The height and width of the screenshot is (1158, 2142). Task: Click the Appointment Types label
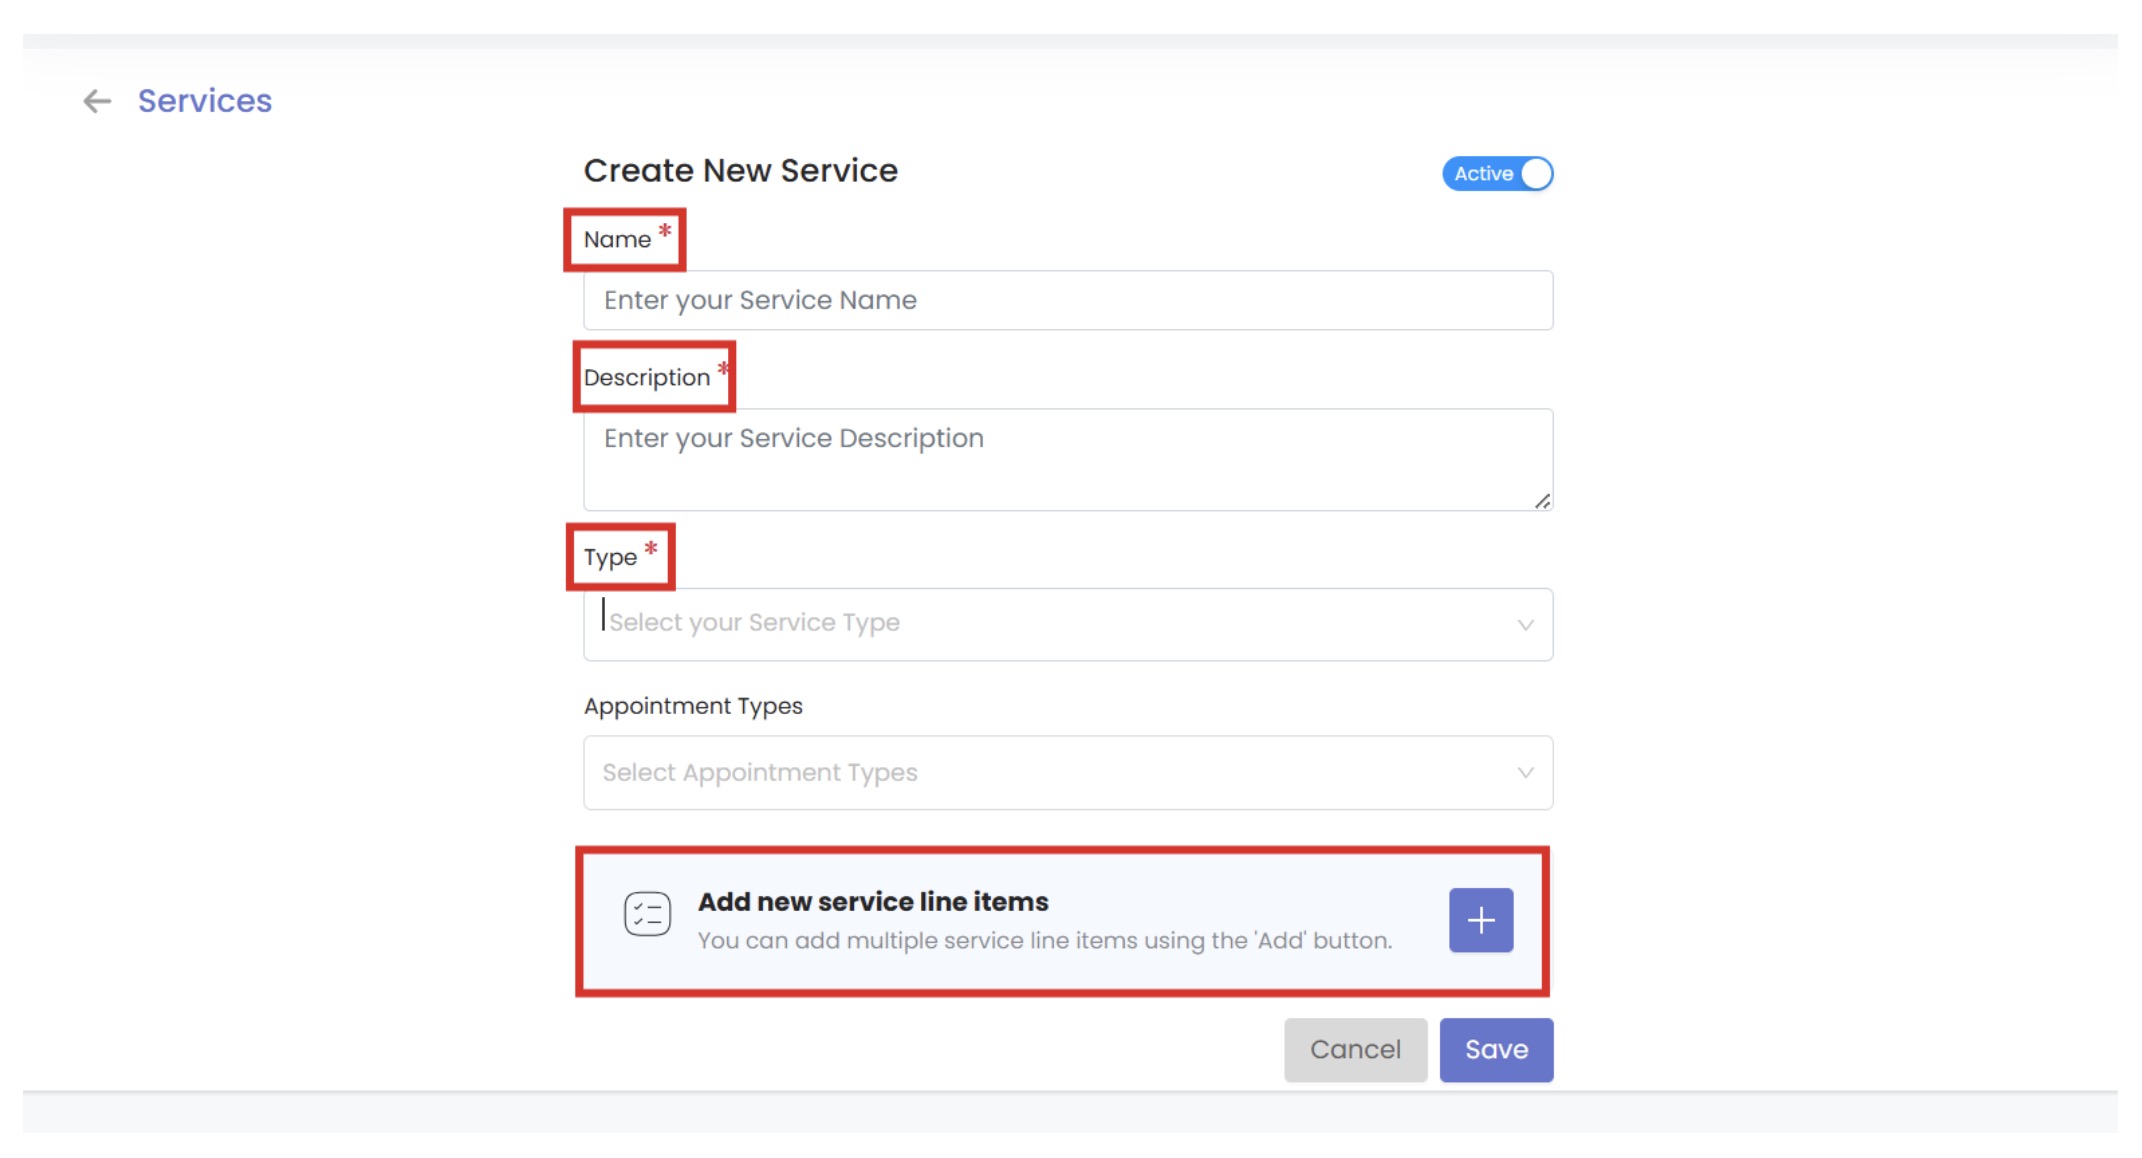click(x=693, y=706)
